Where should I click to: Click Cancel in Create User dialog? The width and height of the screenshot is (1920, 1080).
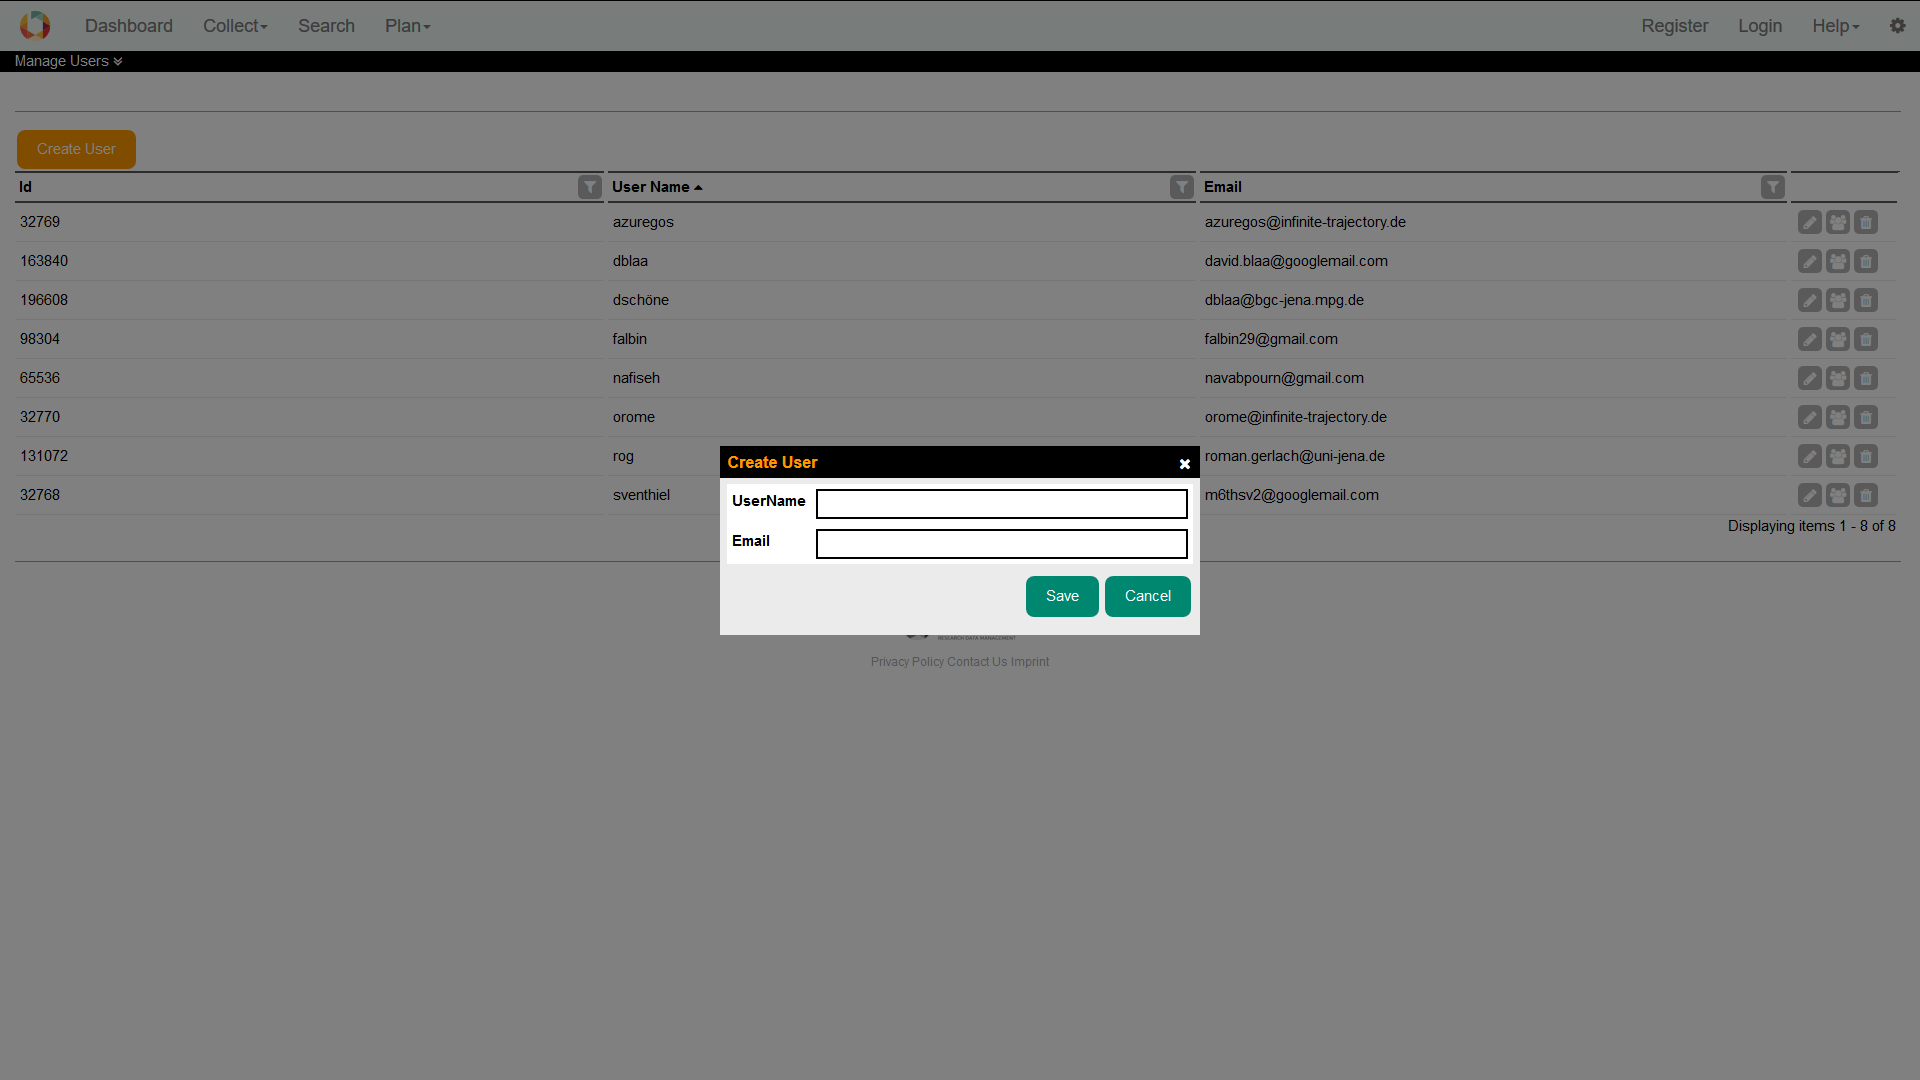[1147, 596]
